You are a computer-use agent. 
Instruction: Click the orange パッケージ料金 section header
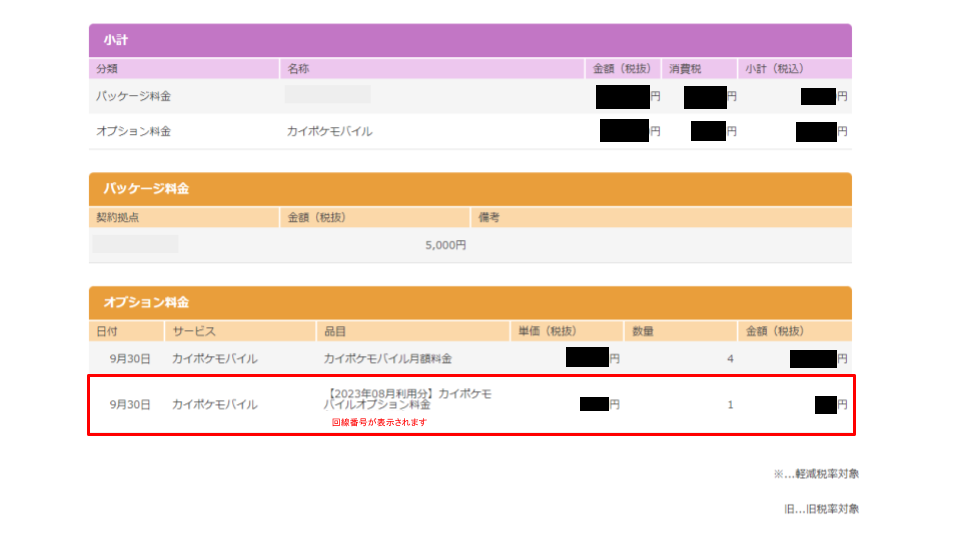[x=470, y=189]
